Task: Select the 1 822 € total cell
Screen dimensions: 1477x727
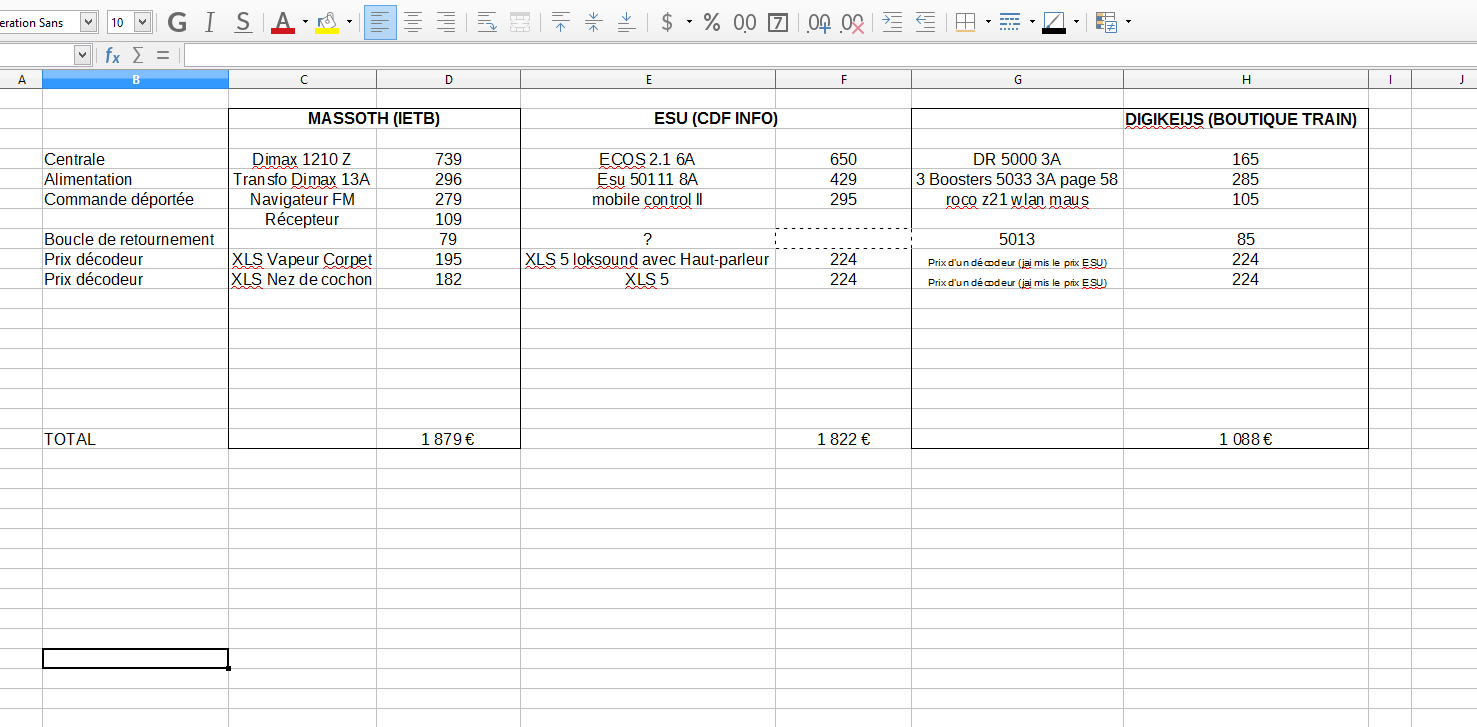Action: click(x=843, y=439)
